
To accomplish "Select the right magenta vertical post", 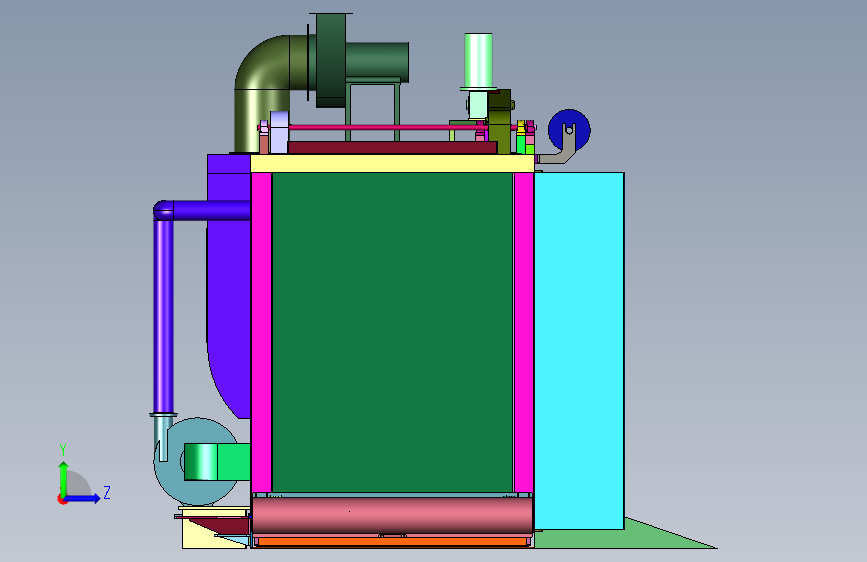I will click(524, 332).
